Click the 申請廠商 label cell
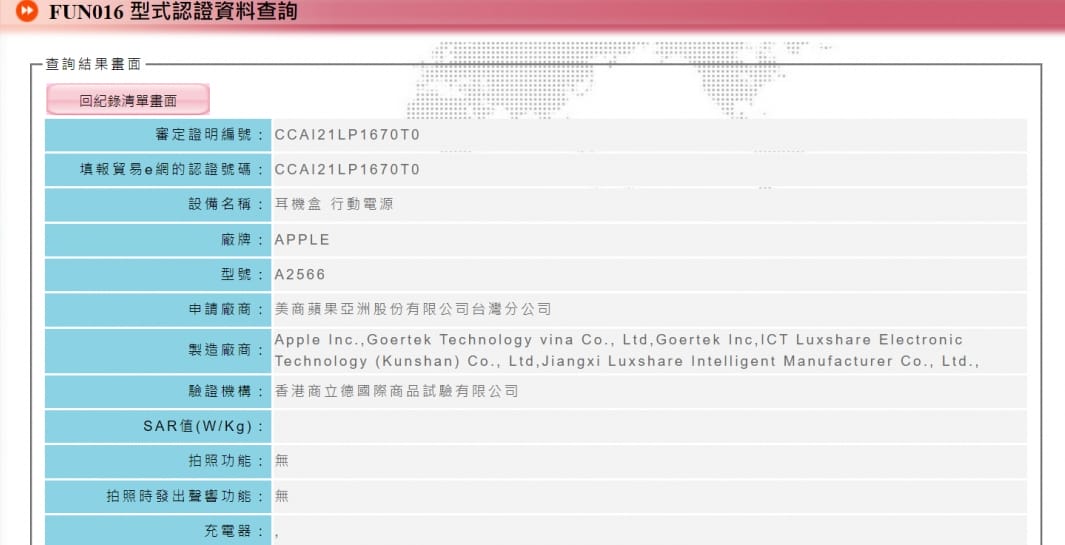Screen dimensions: 1065x545 pyautogui.click(x=158, y=310)
